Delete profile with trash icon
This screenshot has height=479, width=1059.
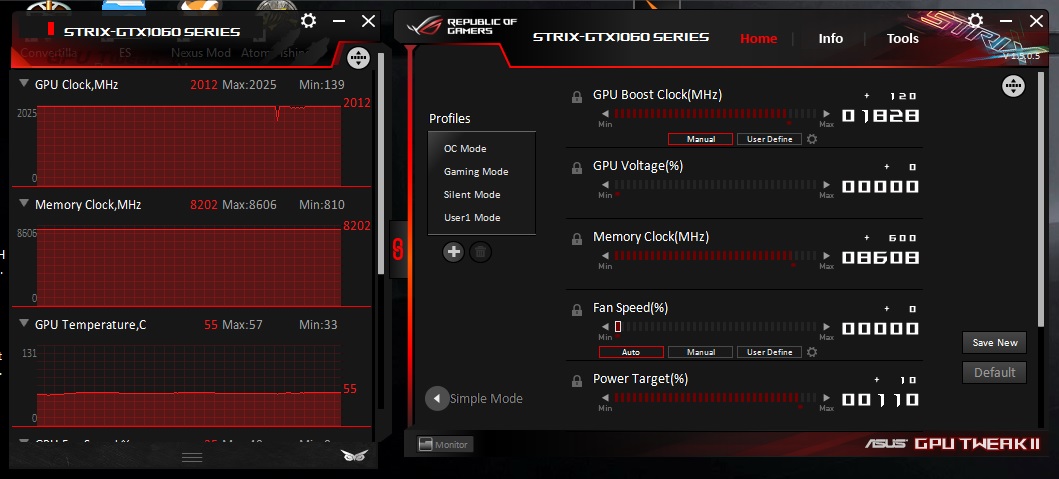pos(480,252)
